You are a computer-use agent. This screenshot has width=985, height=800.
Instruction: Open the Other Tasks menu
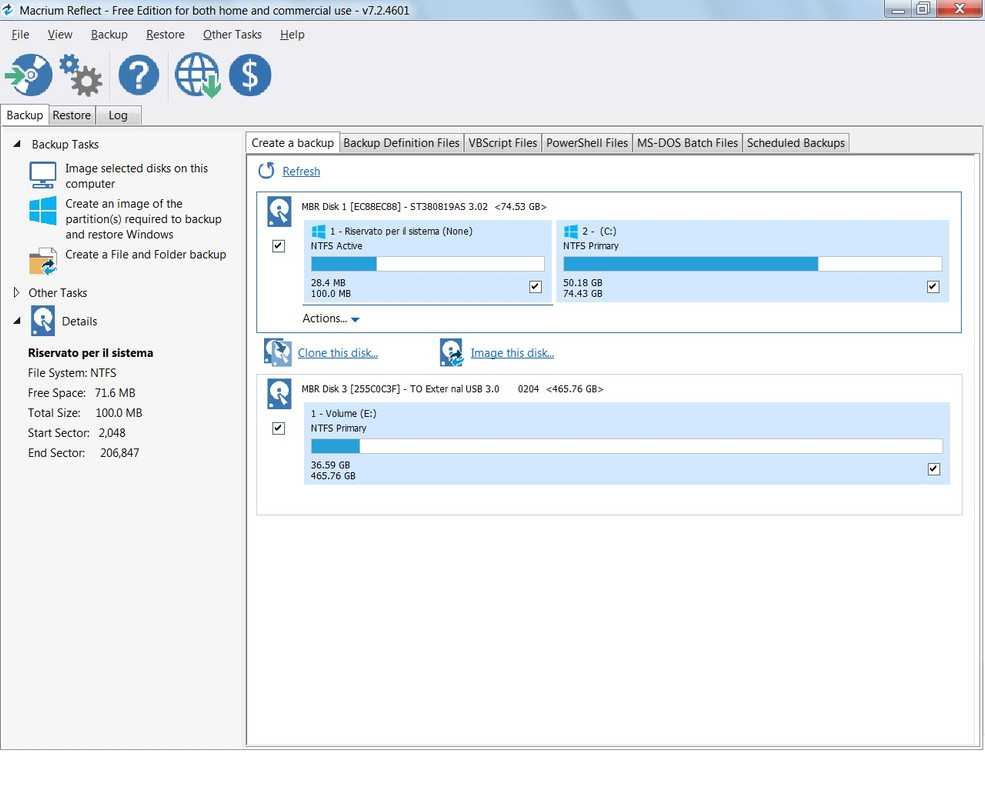point(232,35)
